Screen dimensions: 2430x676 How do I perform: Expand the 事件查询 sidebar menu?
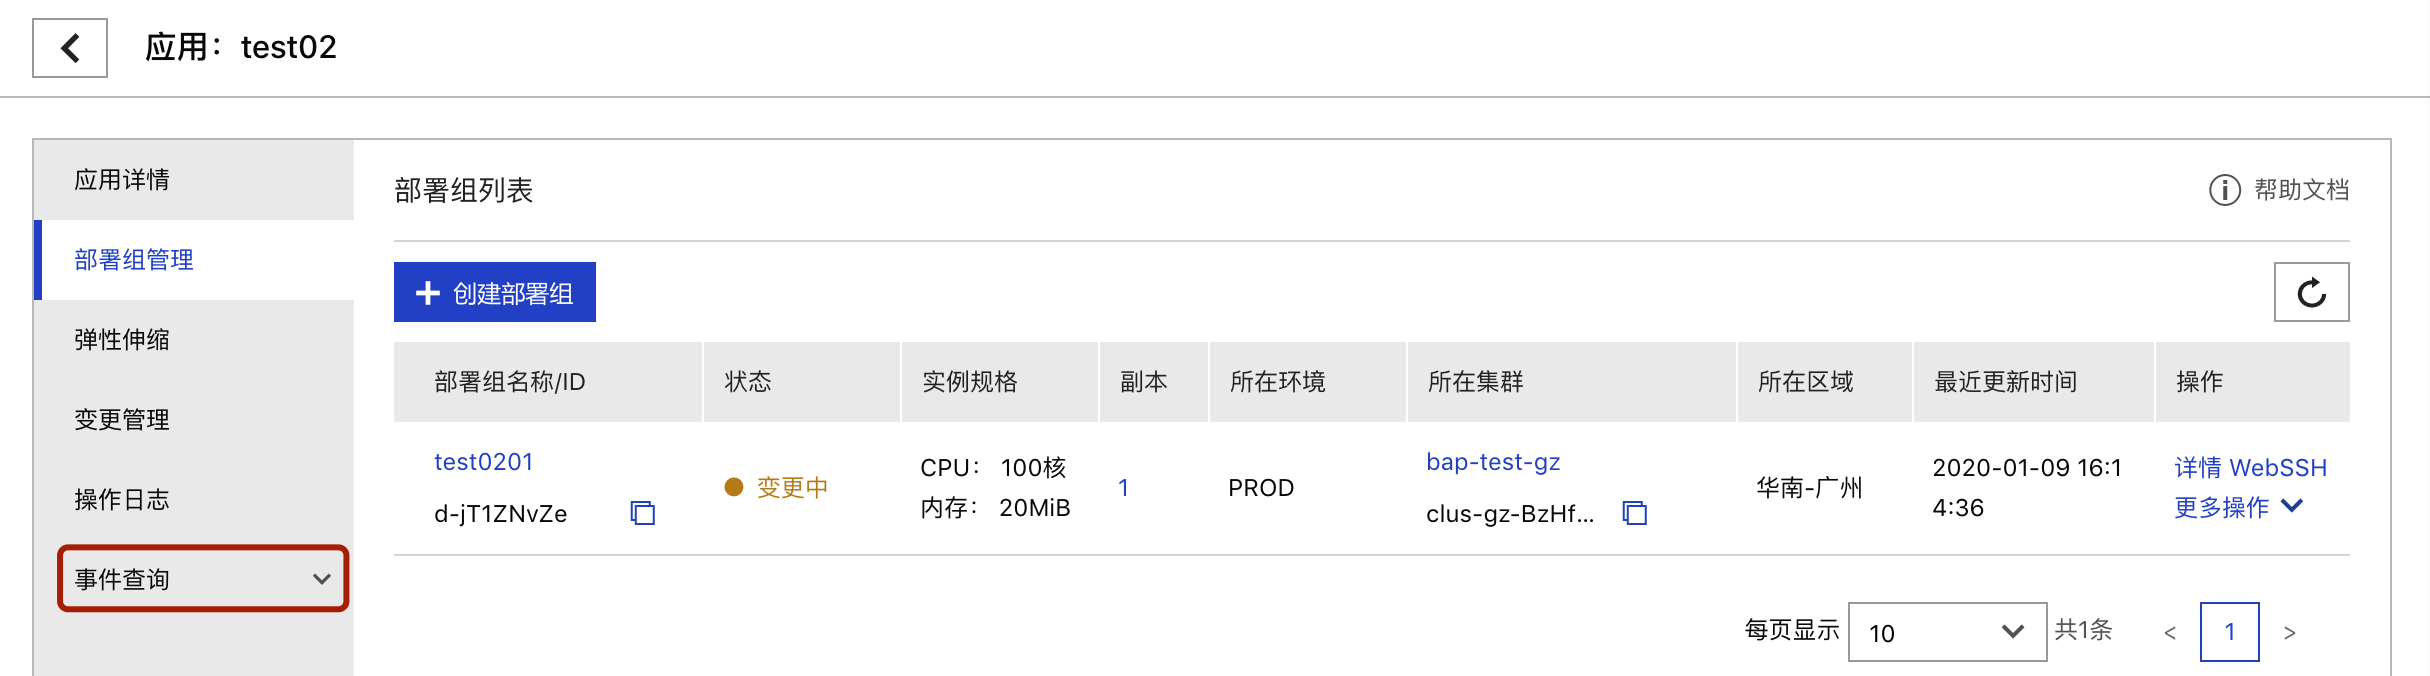click(x=203, y=579)
